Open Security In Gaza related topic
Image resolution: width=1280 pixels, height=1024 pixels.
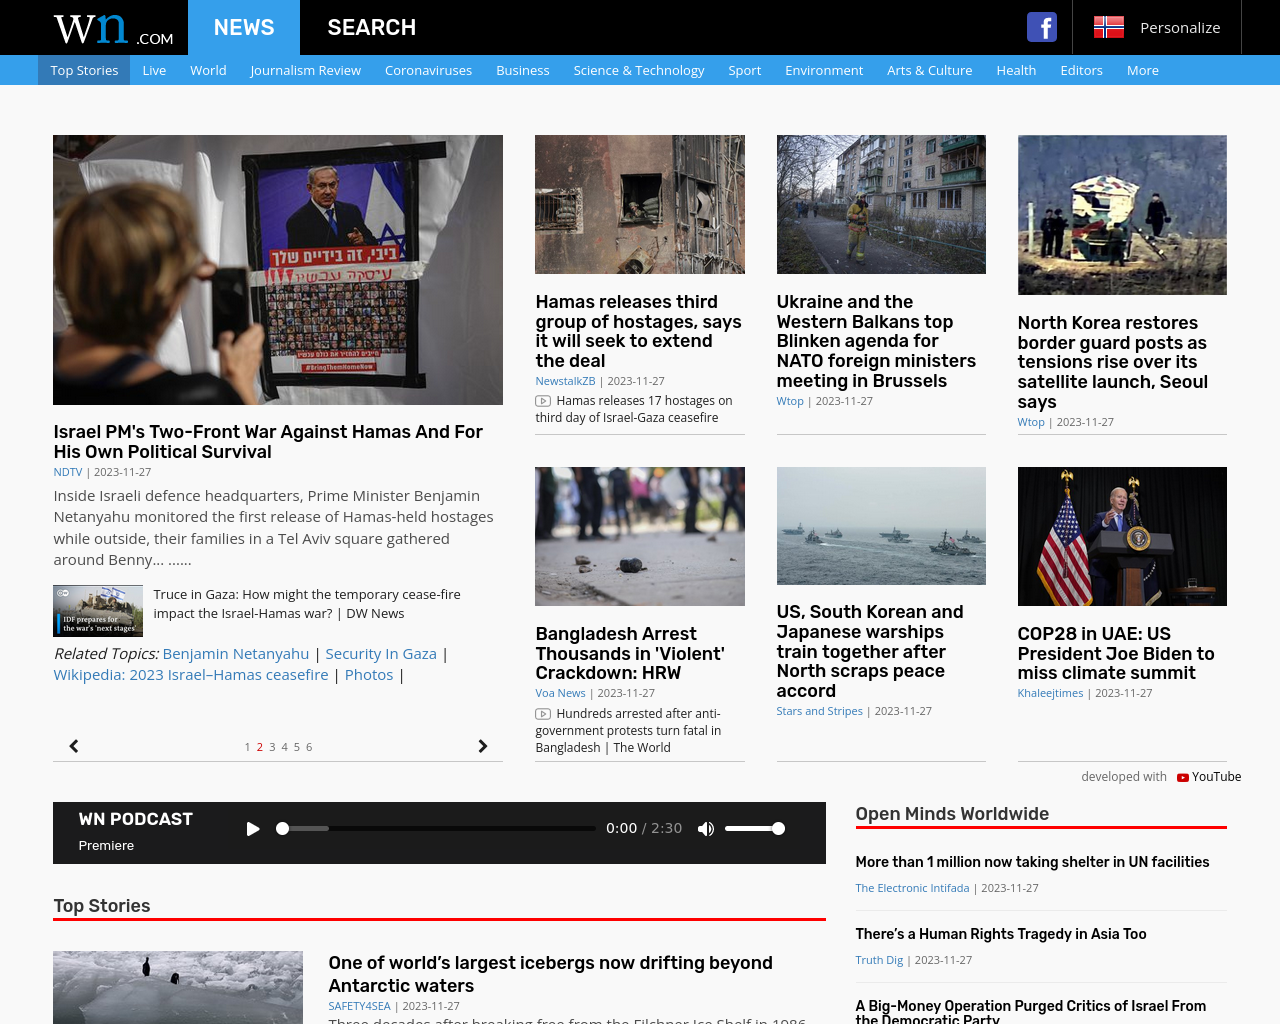coord(381,653)
